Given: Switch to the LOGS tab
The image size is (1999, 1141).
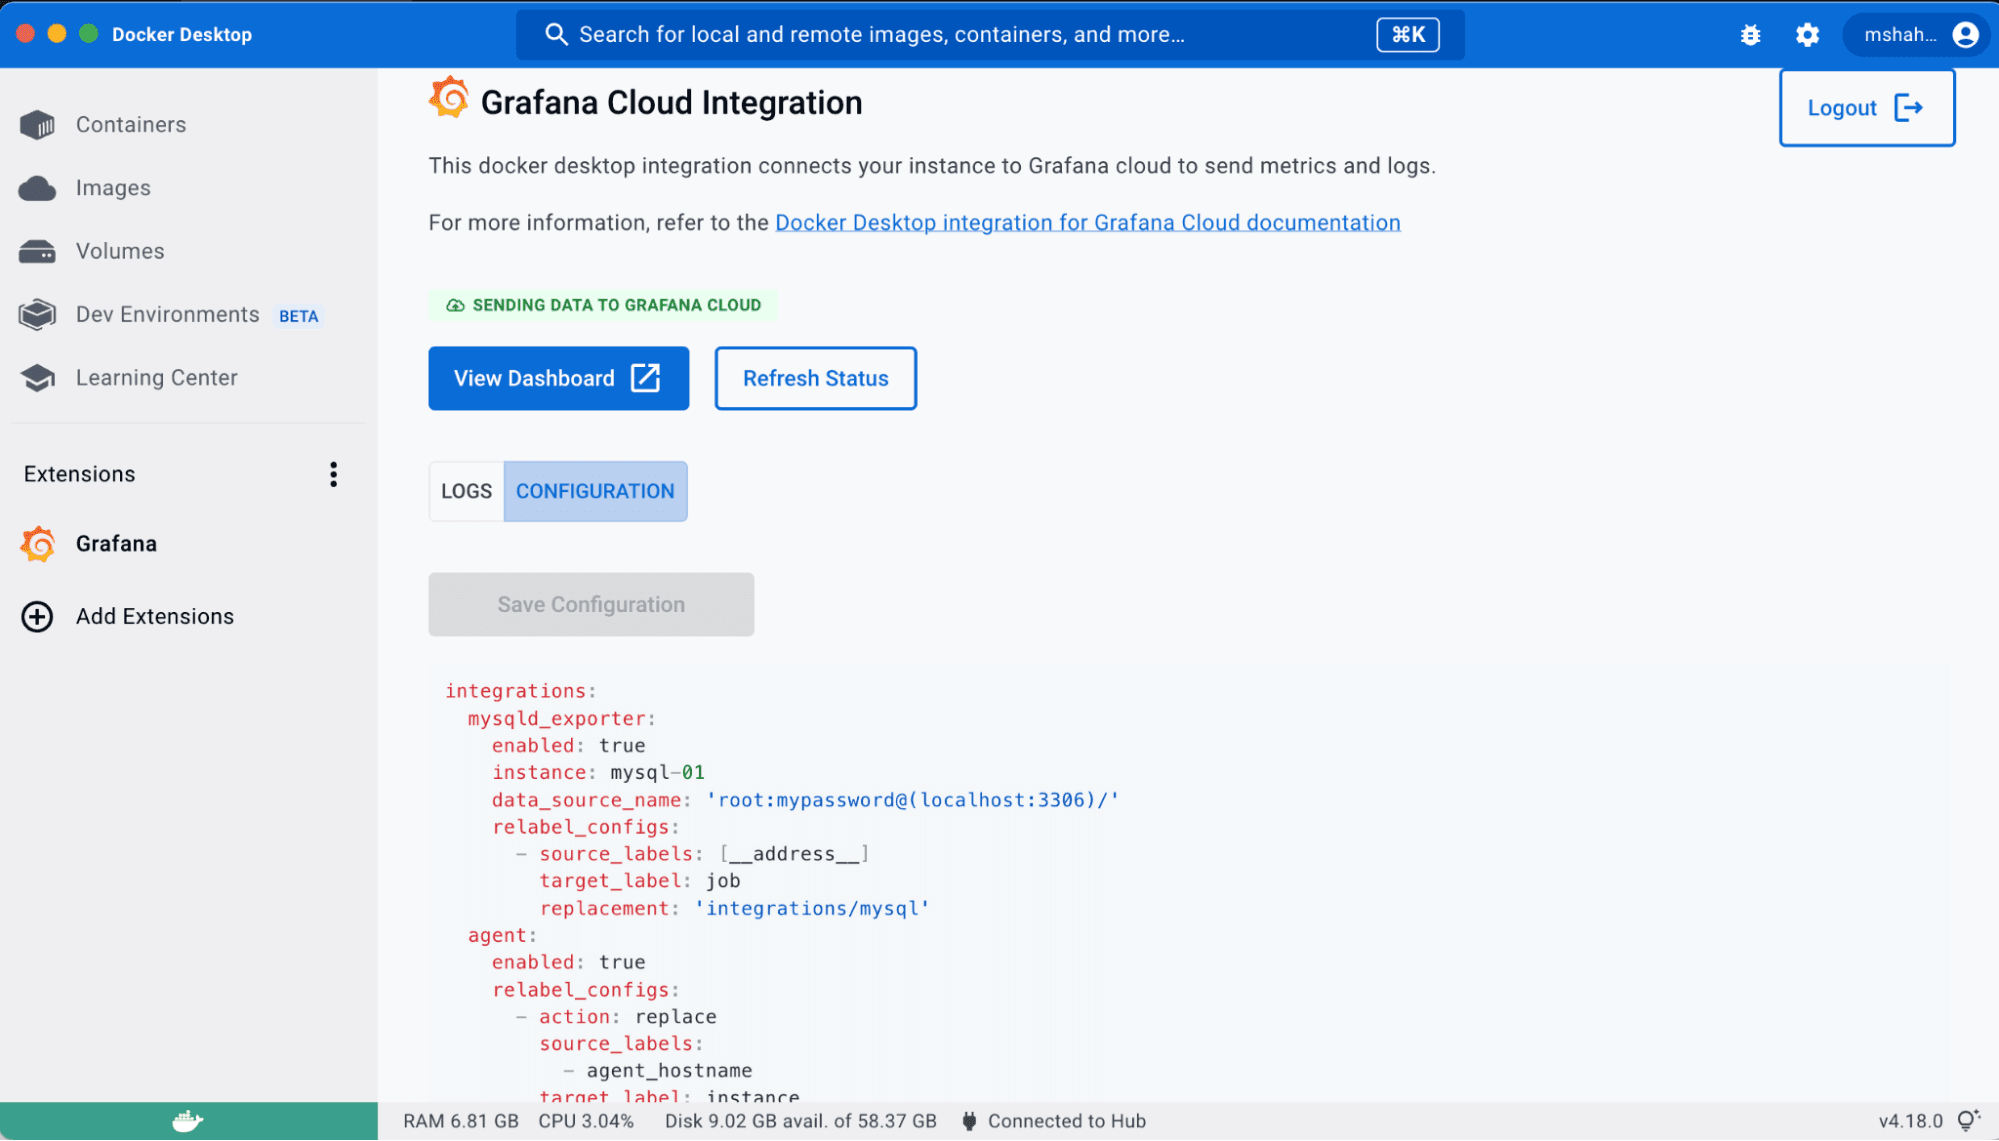Looking at the screenshot, I should (465, 491).
